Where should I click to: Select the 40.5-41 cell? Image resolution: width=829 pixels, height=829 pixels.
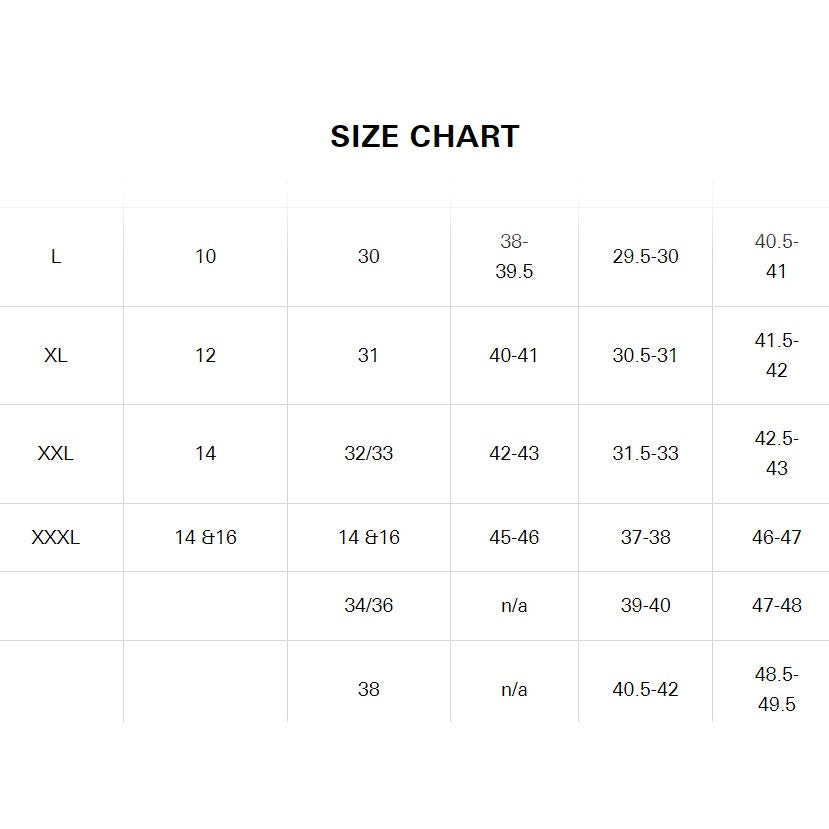coord(776,257)
